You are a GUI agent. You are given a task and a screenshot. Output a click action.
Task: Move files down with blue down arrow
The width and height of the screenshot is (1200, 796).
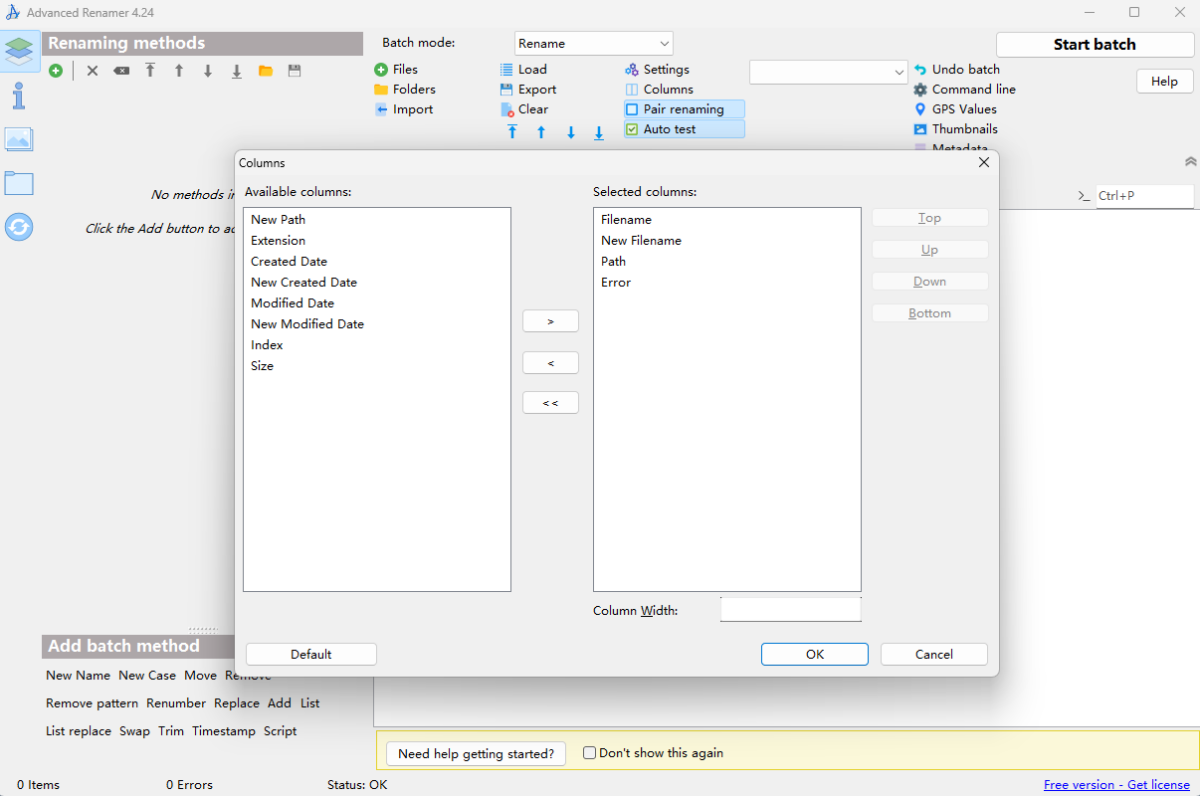coord(571,132)
